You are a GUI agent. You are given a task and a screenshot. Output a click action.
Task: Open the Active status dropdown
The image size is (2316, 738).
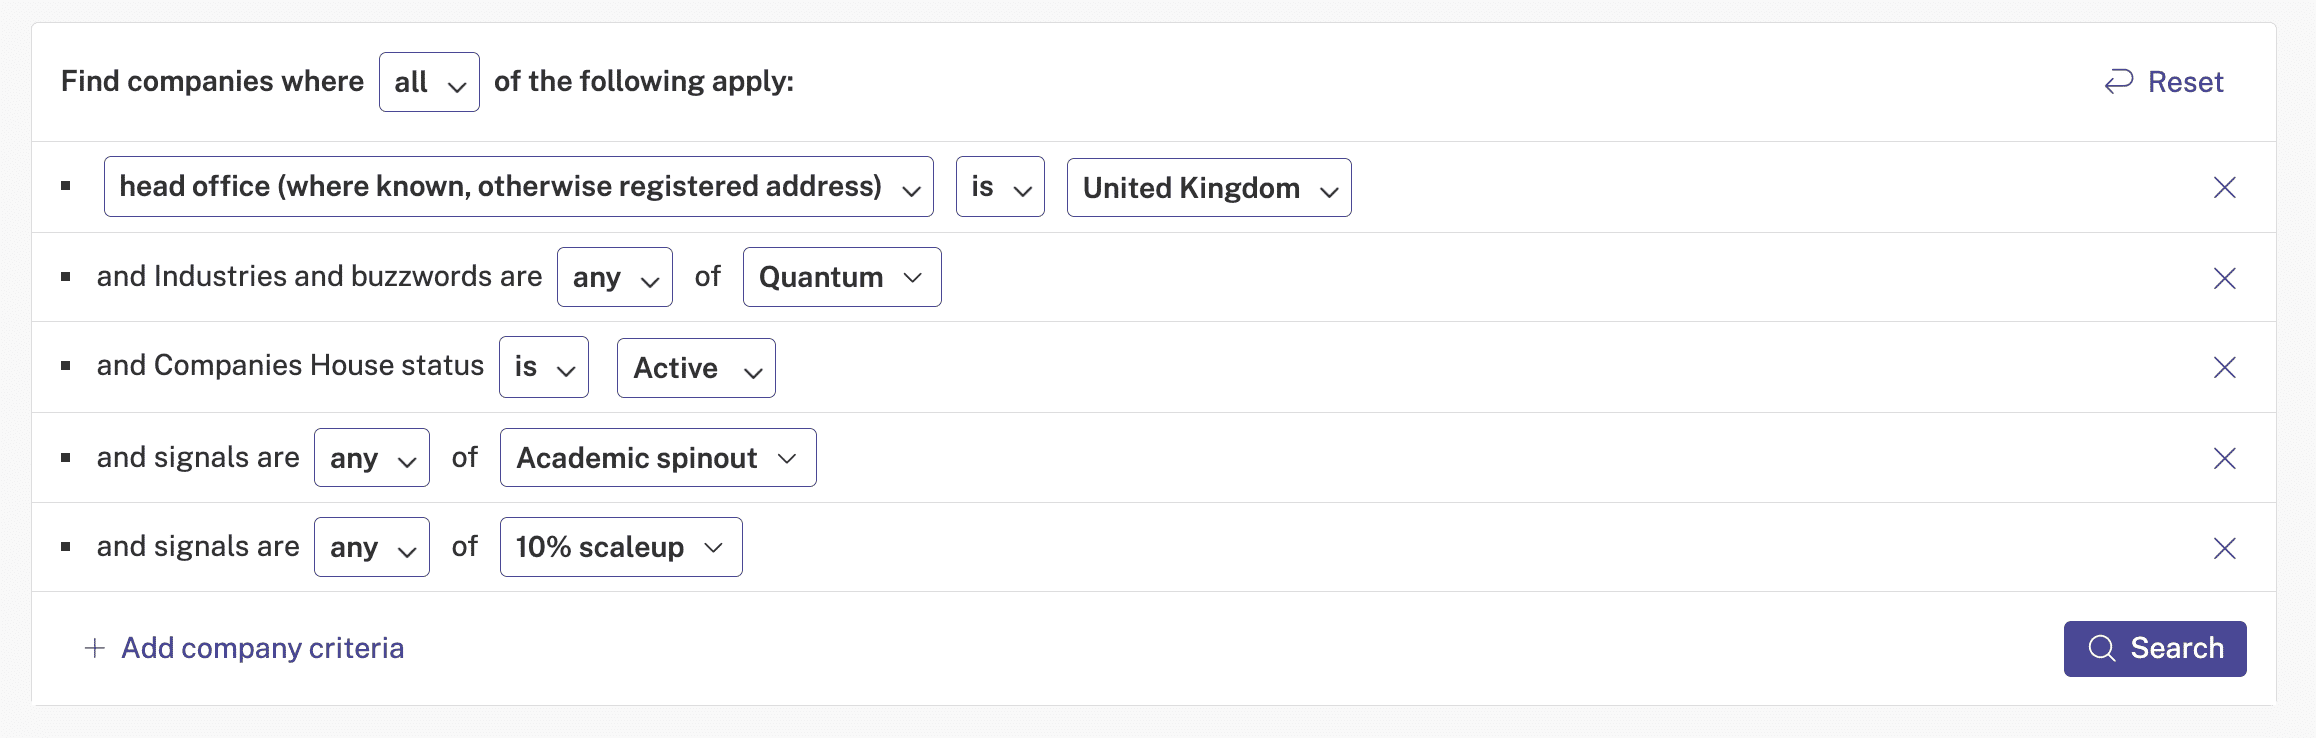point(696,368)
